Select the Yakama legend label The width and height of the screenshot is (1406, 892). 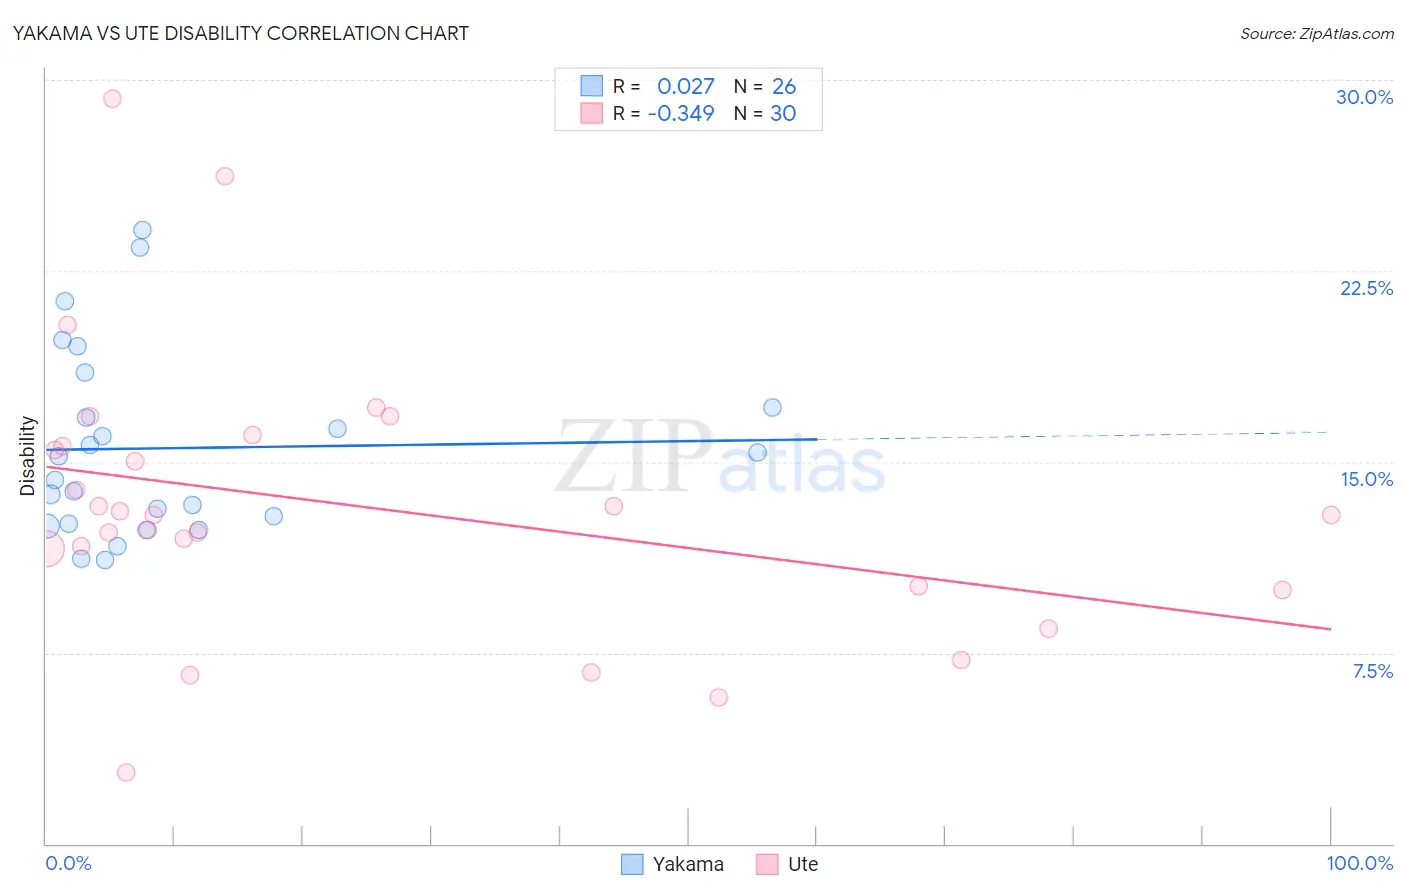click(x=688, y=864)
